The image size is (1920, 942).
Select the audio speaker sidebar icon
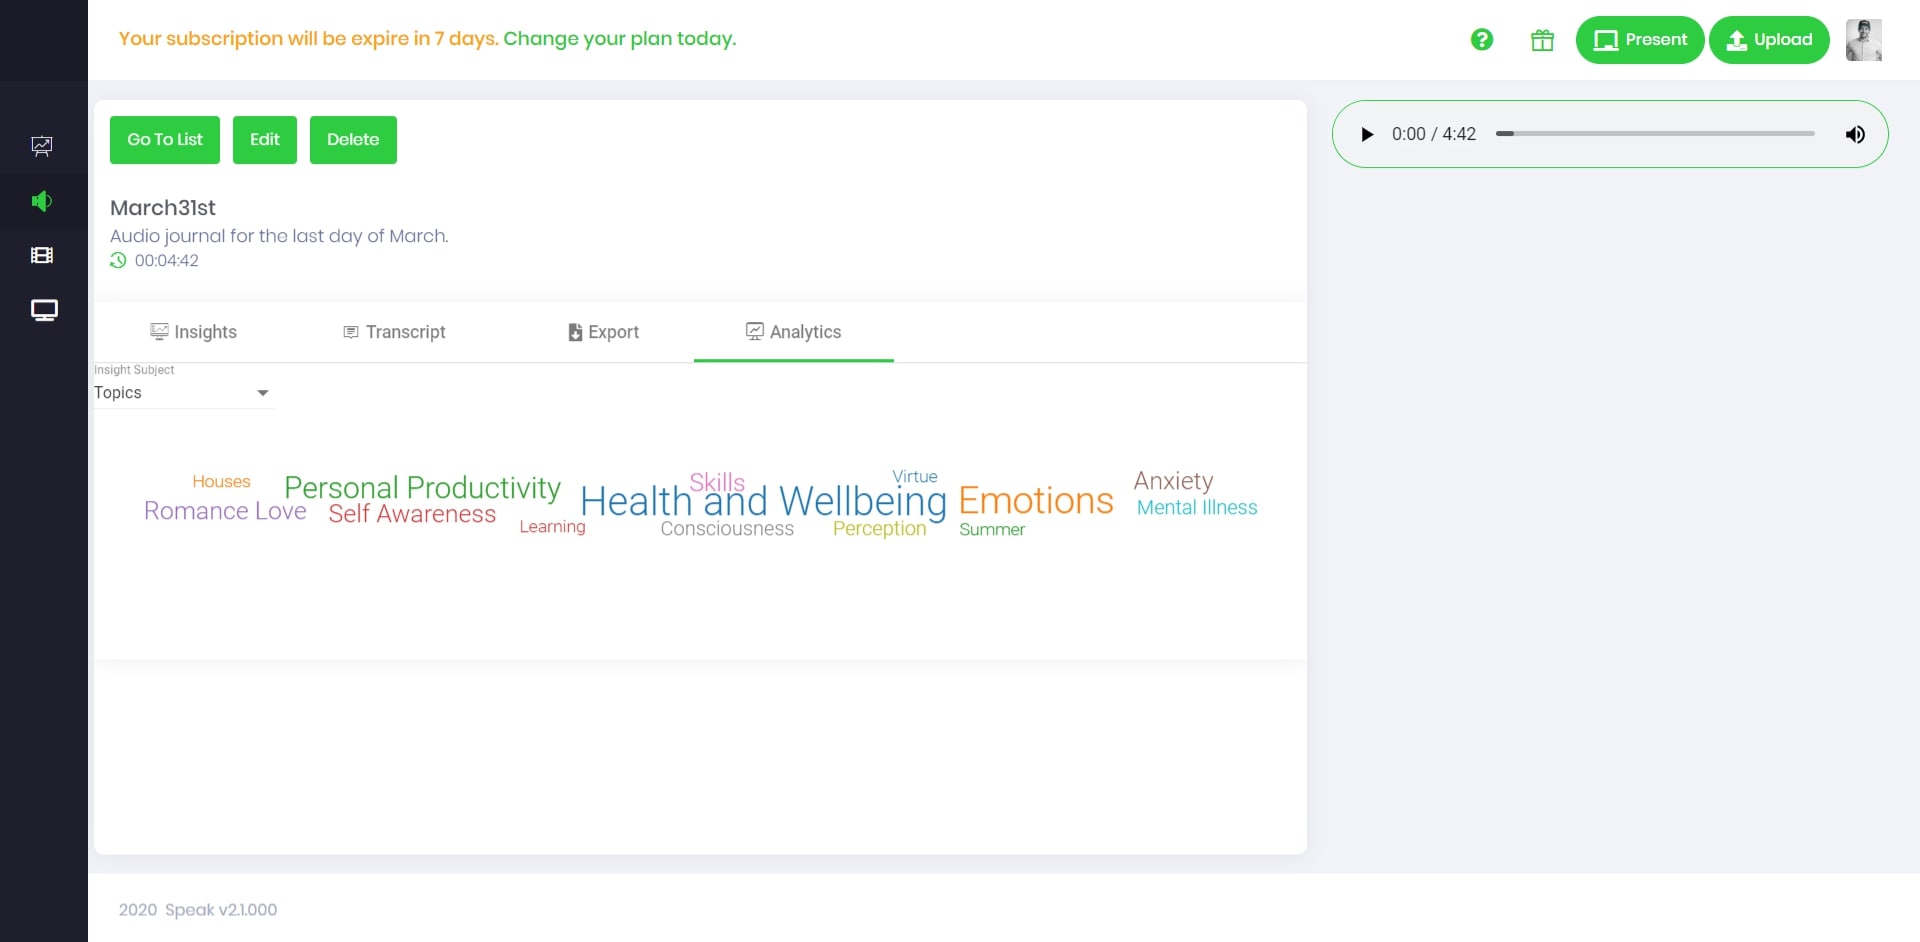pos(42,201)
